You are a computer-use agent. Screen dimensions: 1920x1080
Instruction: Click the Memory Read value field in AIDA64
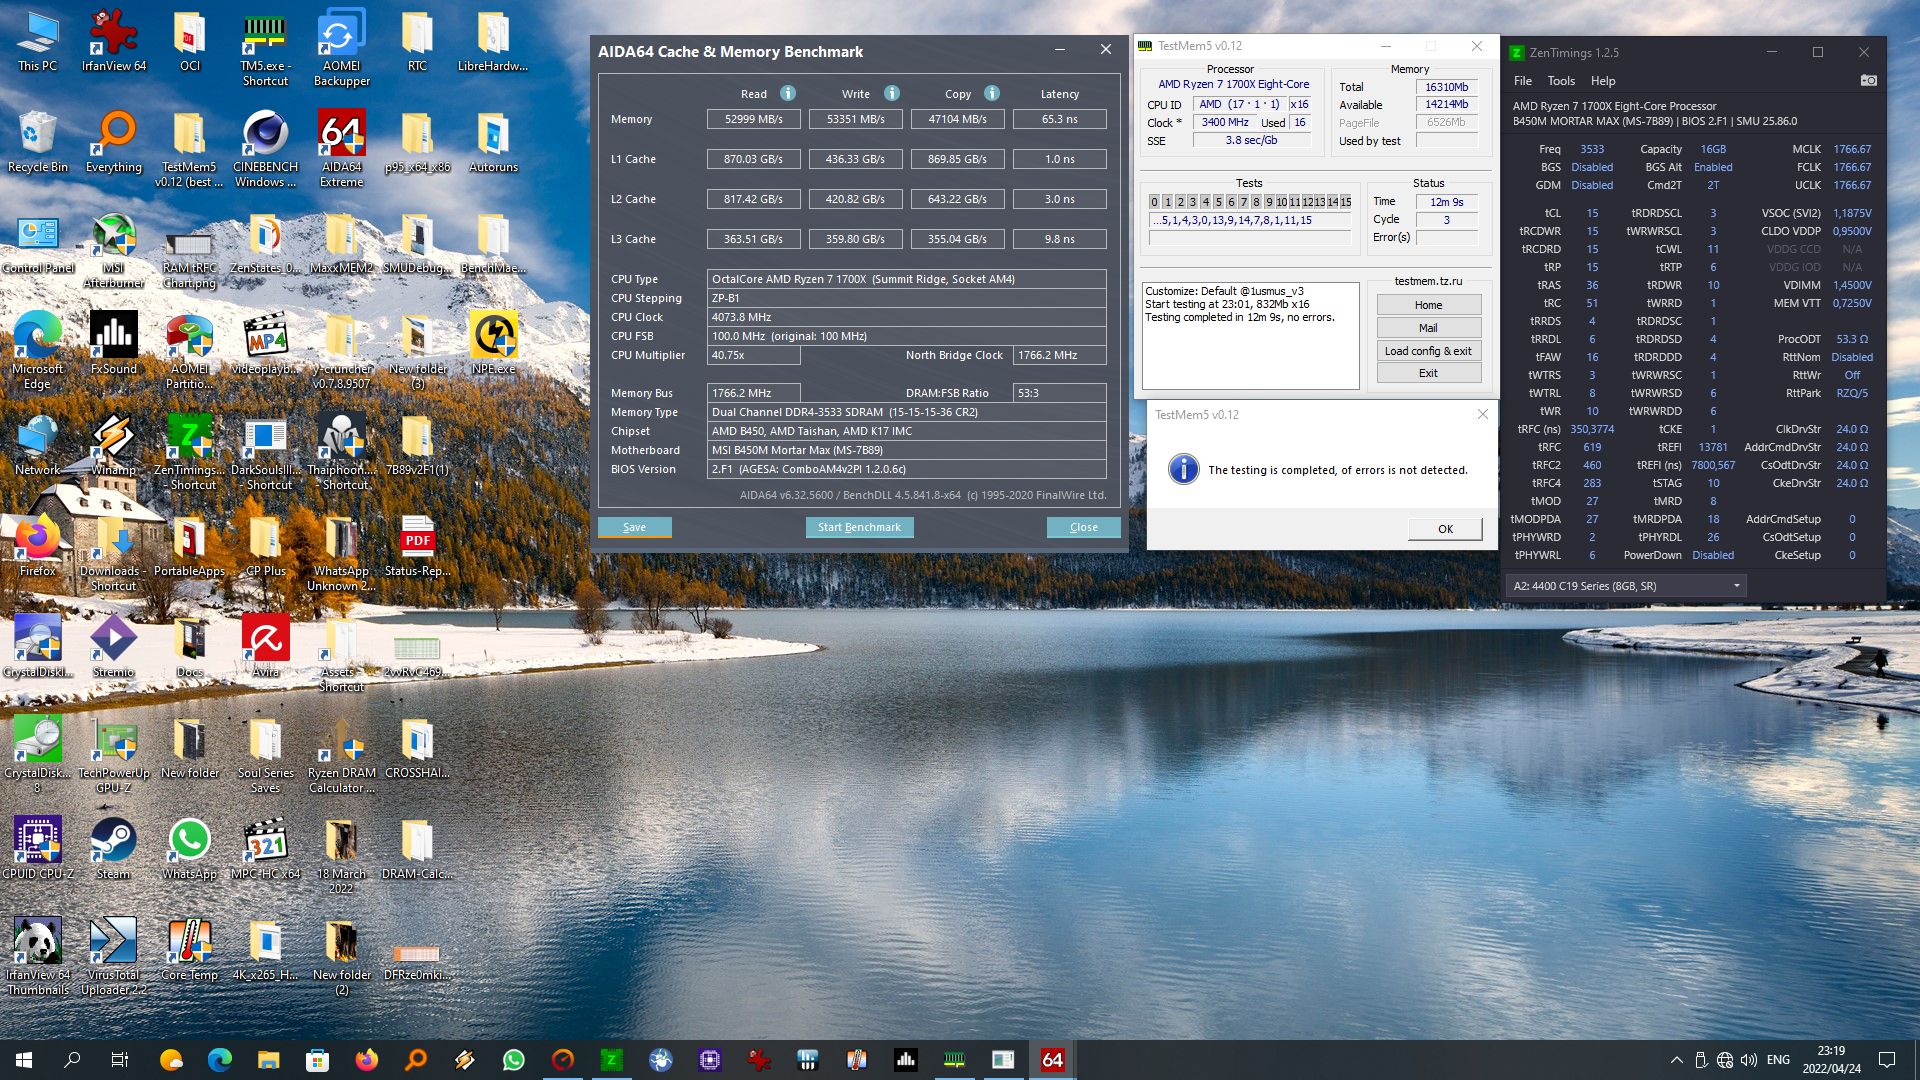[754, 119]
